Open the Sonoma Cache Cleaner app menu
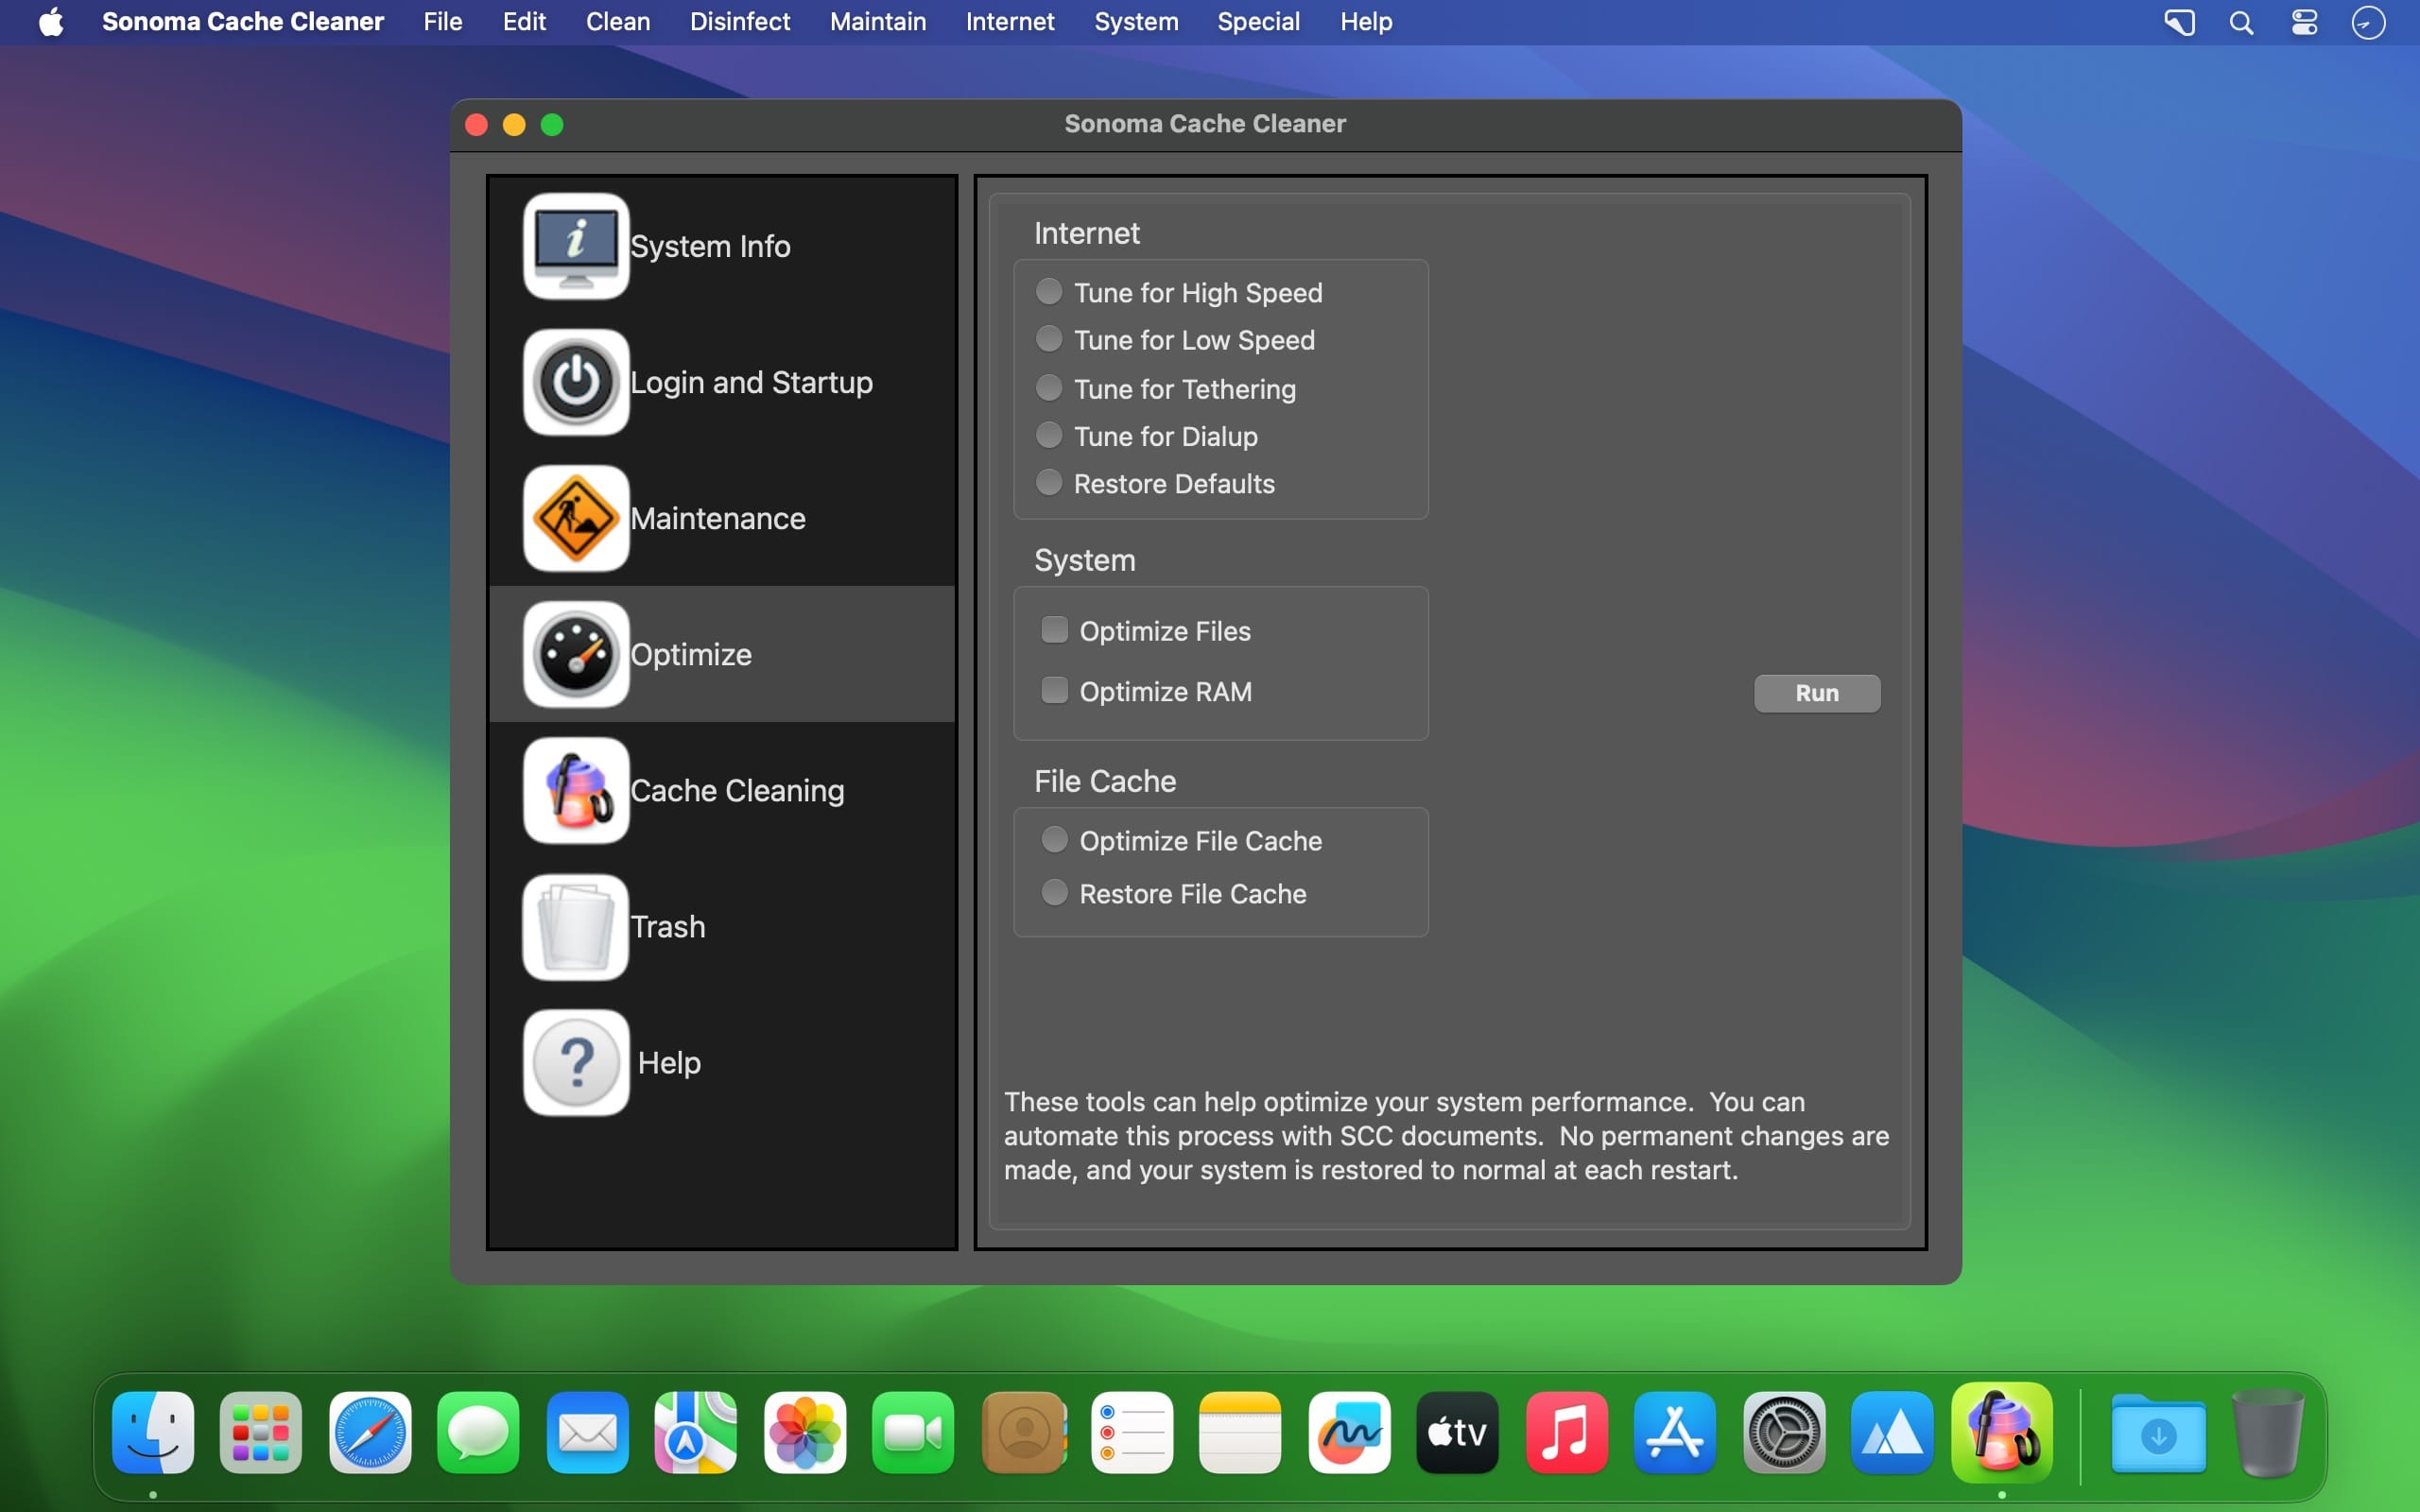2420x1512 pixels. (x=243, y=22)
